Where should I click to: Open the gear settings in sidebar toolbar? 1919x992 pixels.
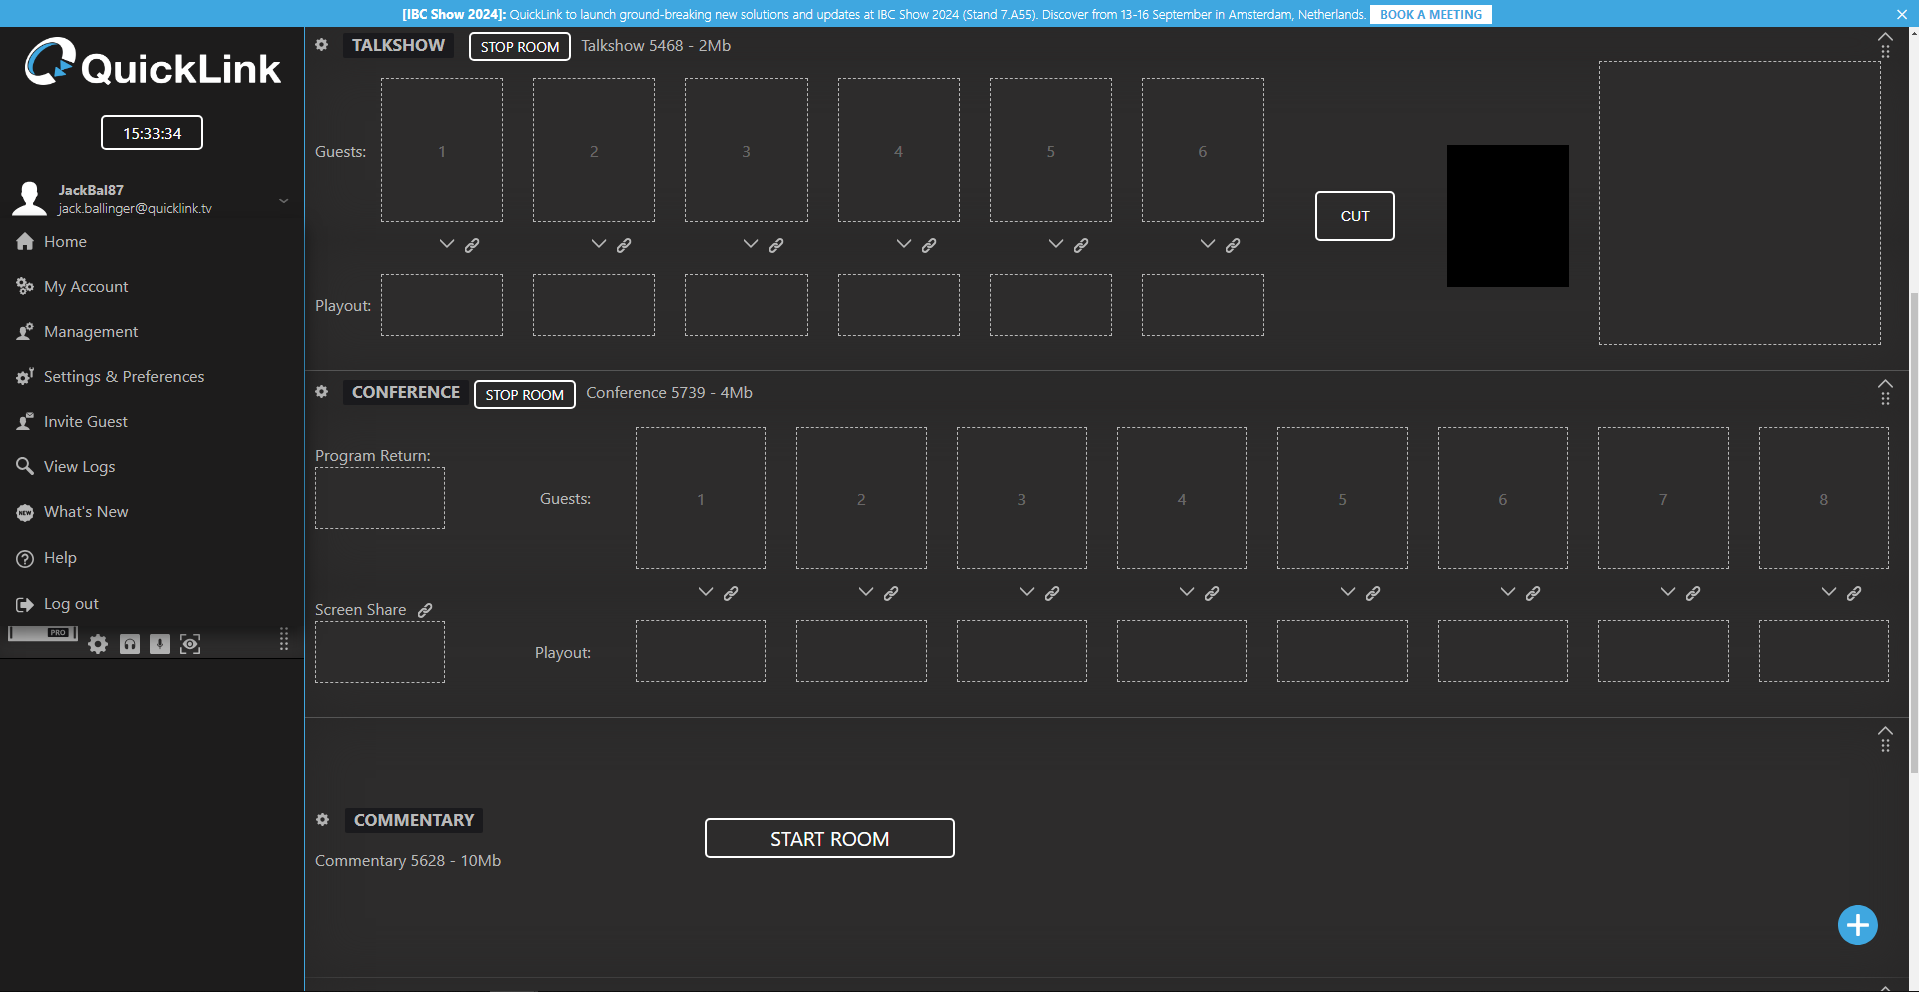pyautogui.click(x=98, y=644)
